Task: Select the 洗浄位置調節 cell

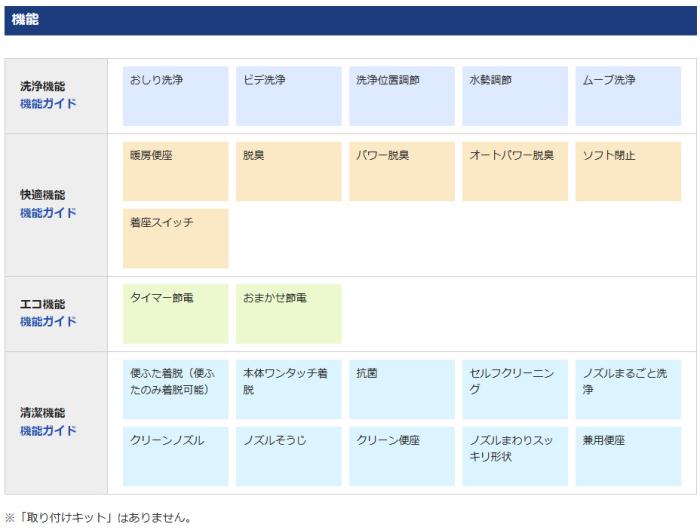Action: click(x=402, y=96)
